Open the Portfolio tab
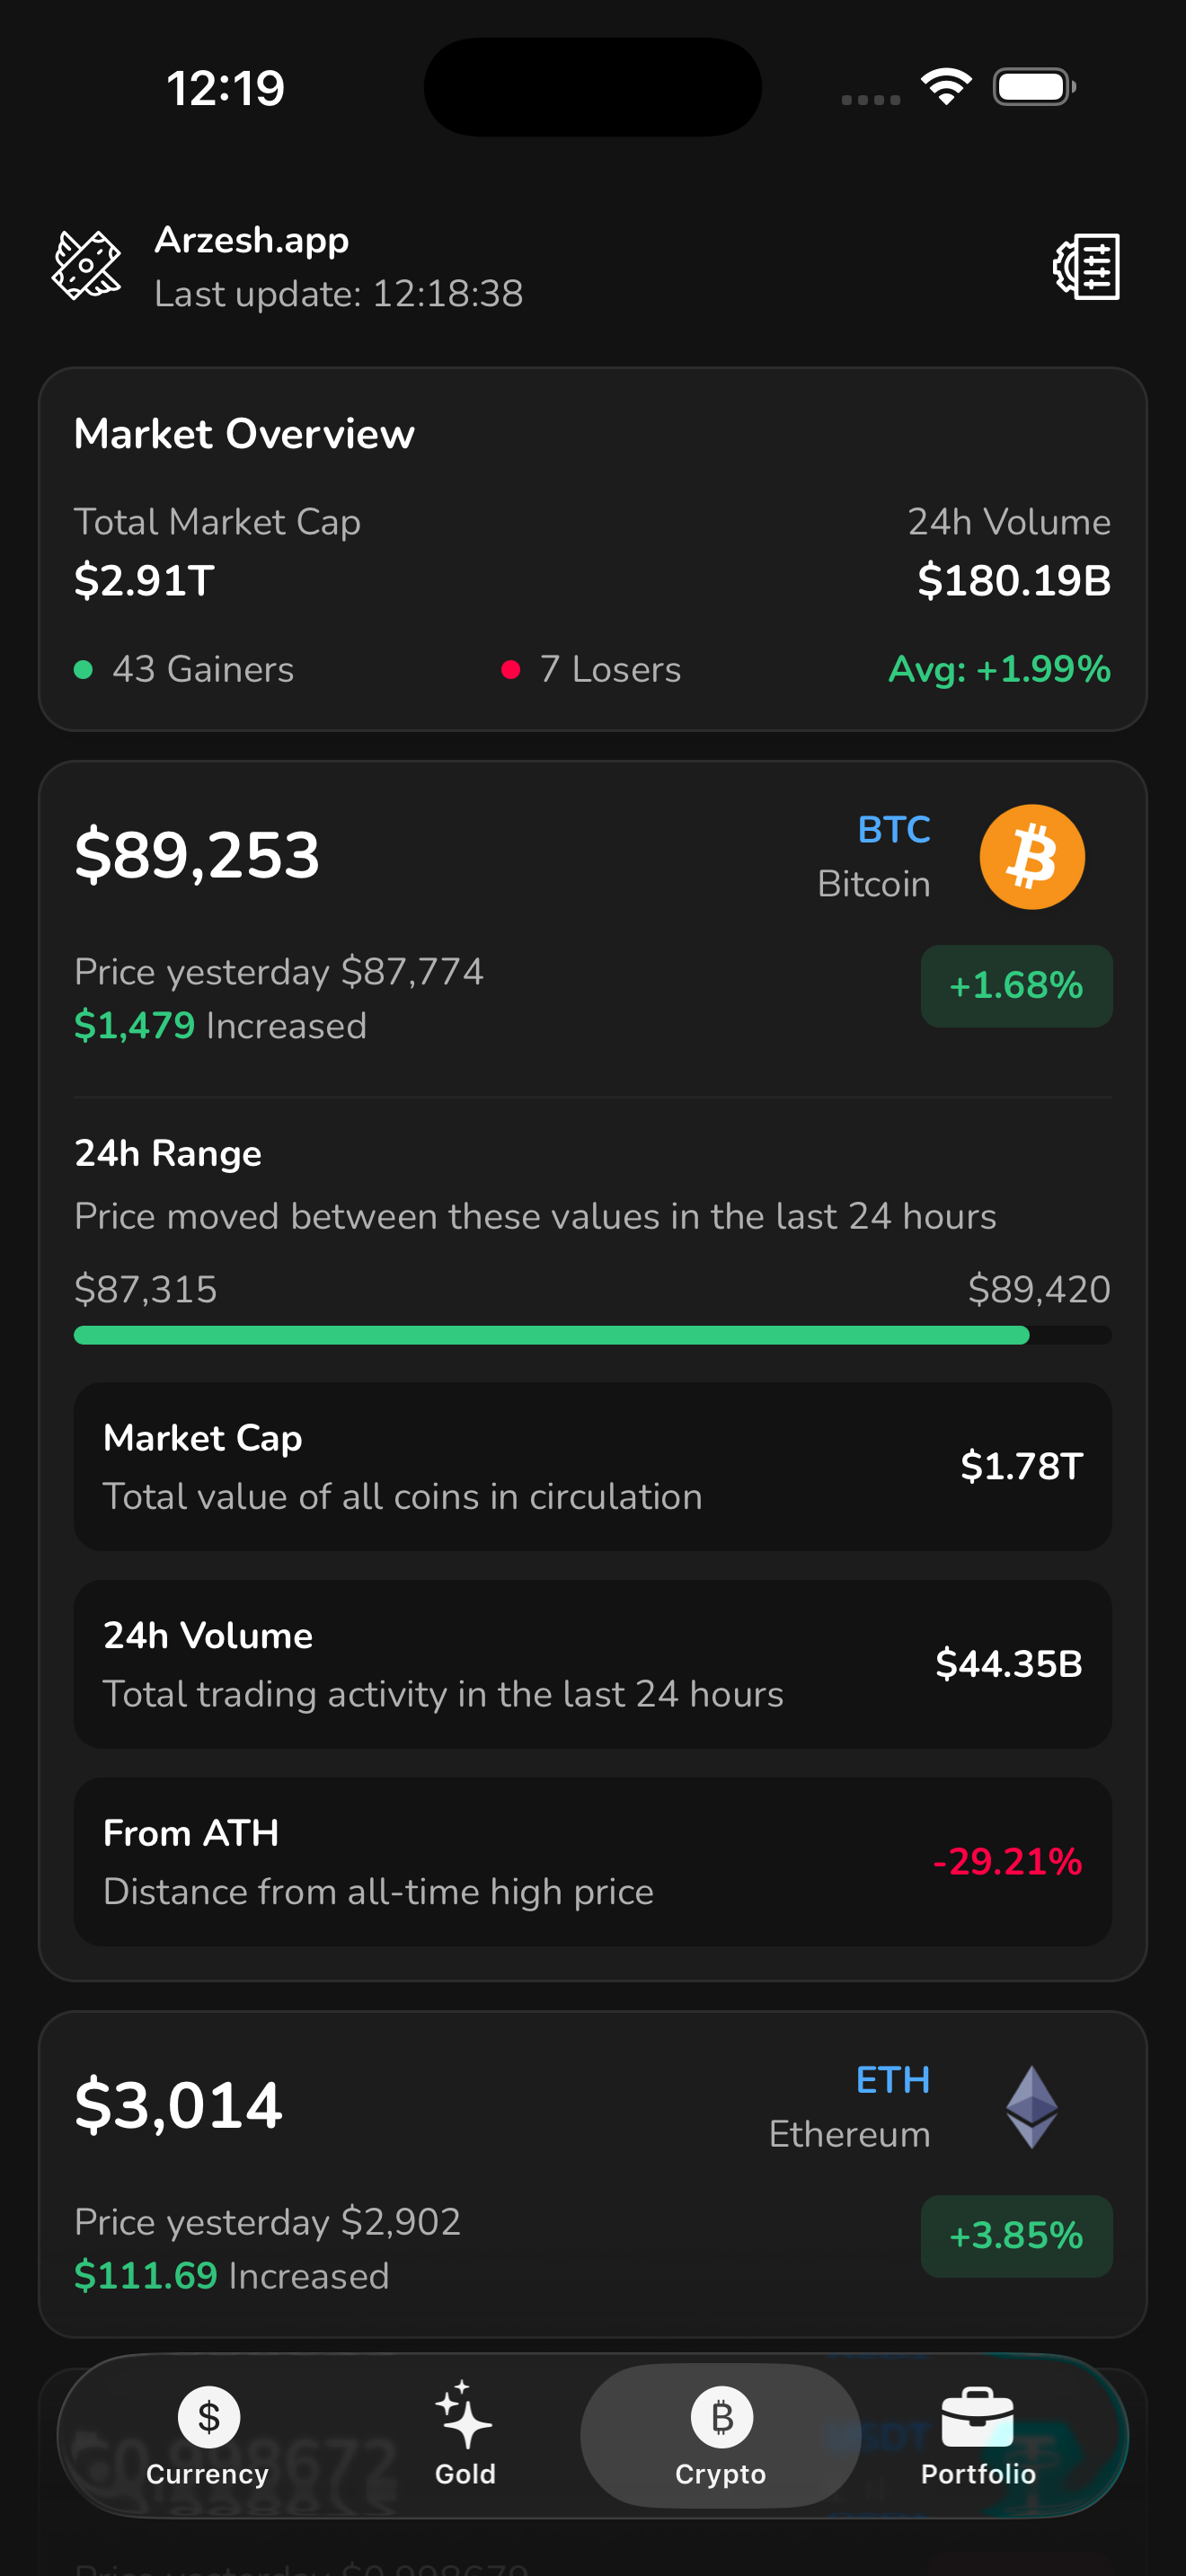This screenshot has height=2576, width=1186. 978,2437
